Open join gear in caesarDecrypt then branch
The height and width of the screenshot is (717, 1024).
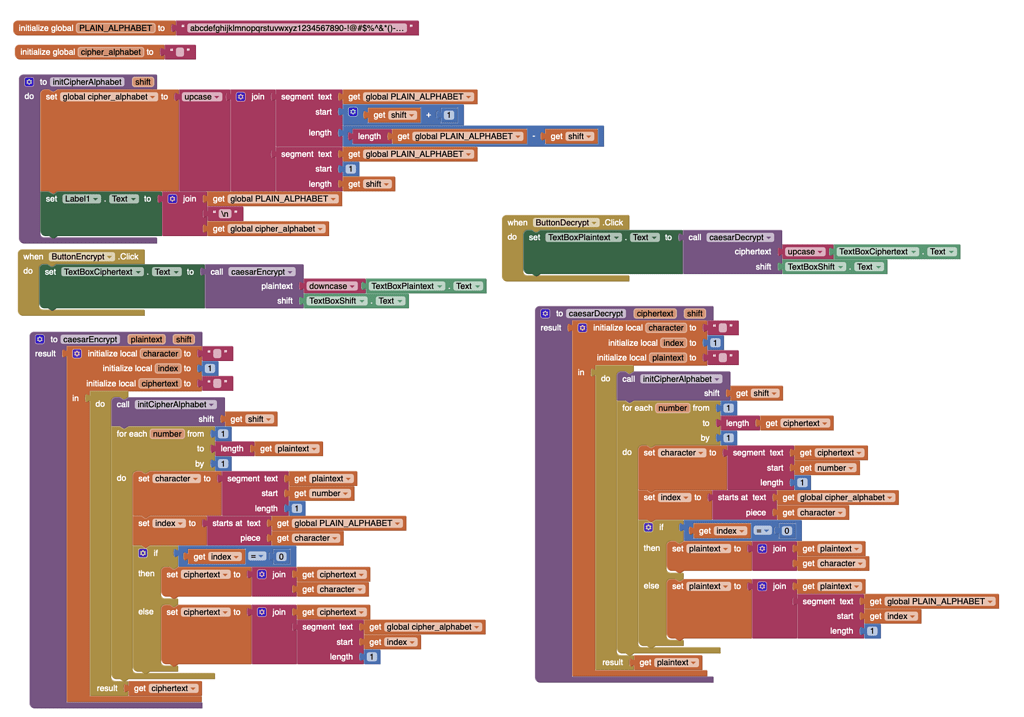(x=762, y=549)
